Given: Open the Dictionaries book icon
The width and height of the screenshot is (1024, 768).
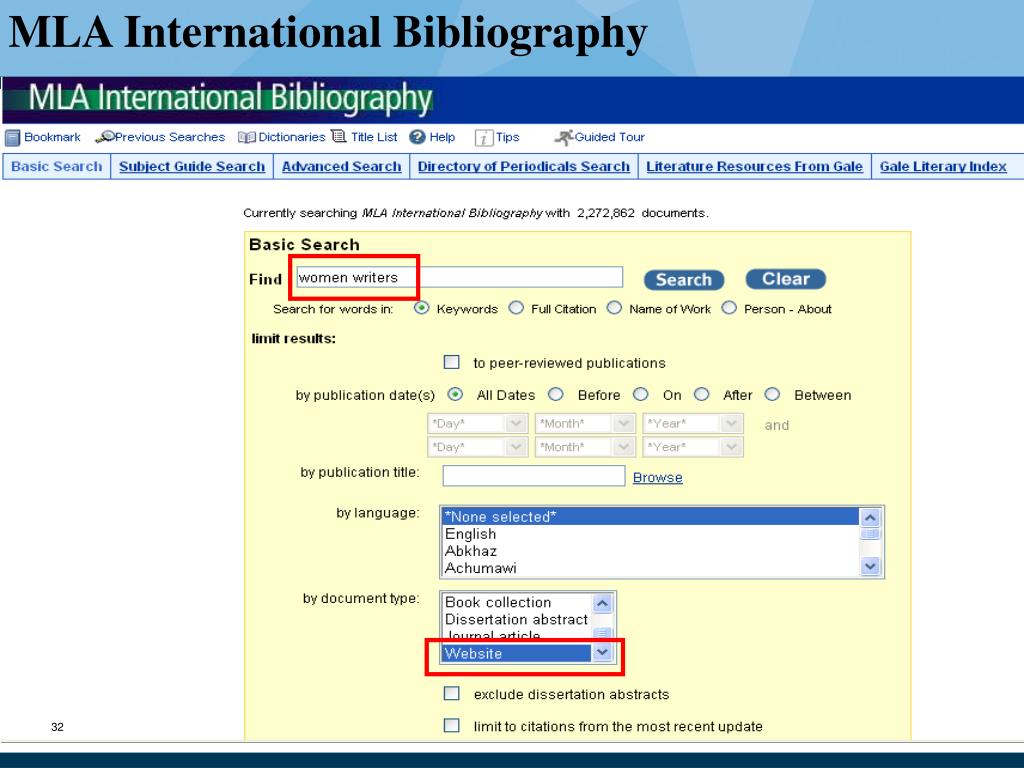Looking at the screenshot, I should [247, 137].
